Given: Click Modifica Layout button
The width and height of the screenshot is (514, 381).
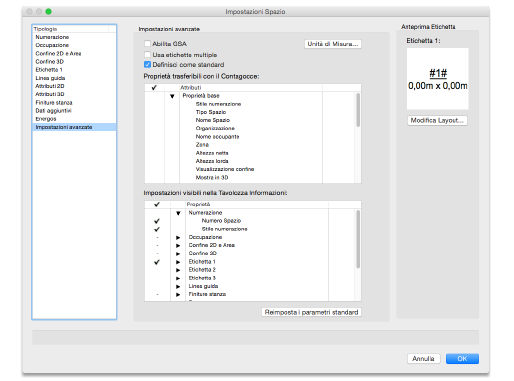Looking at the screenshot, I should coord(437,120).
